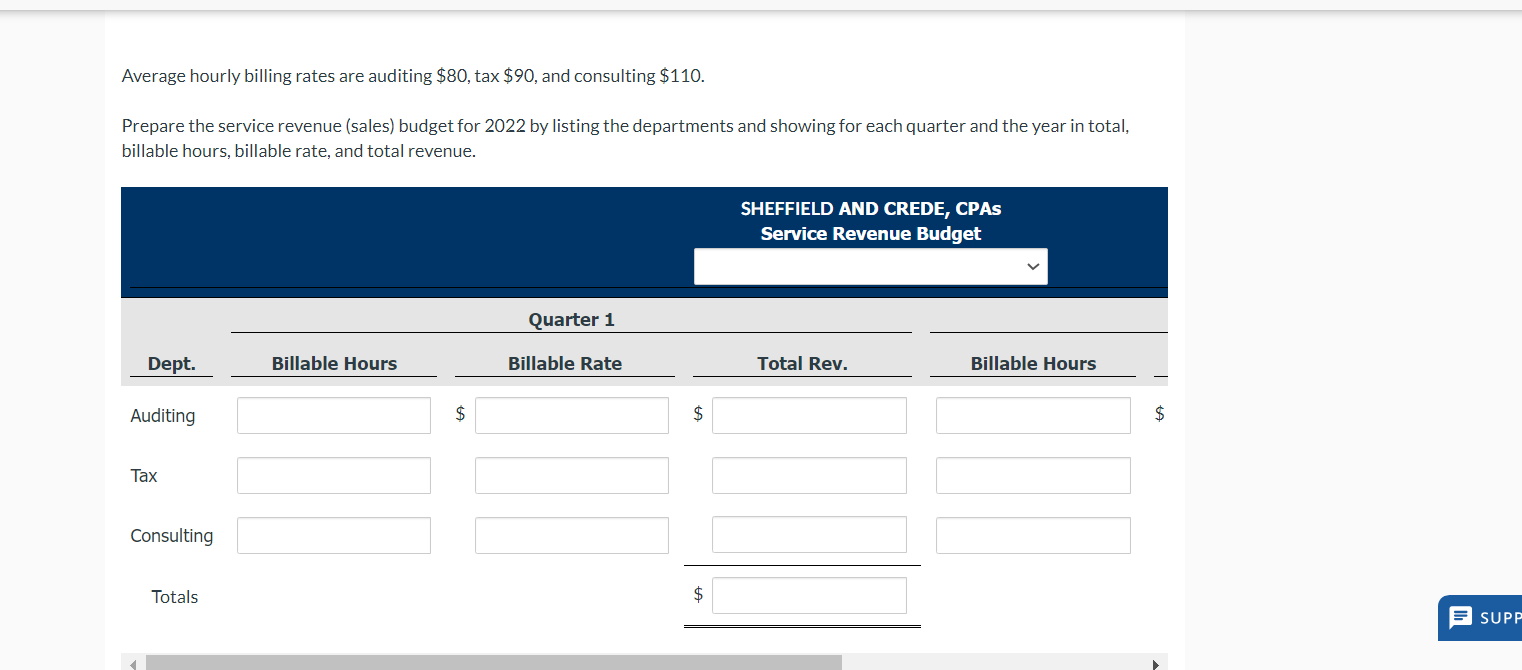1522x670 pixels.
Task: Click the Tax billable rate input box
Action: click(x=572, y=475)
